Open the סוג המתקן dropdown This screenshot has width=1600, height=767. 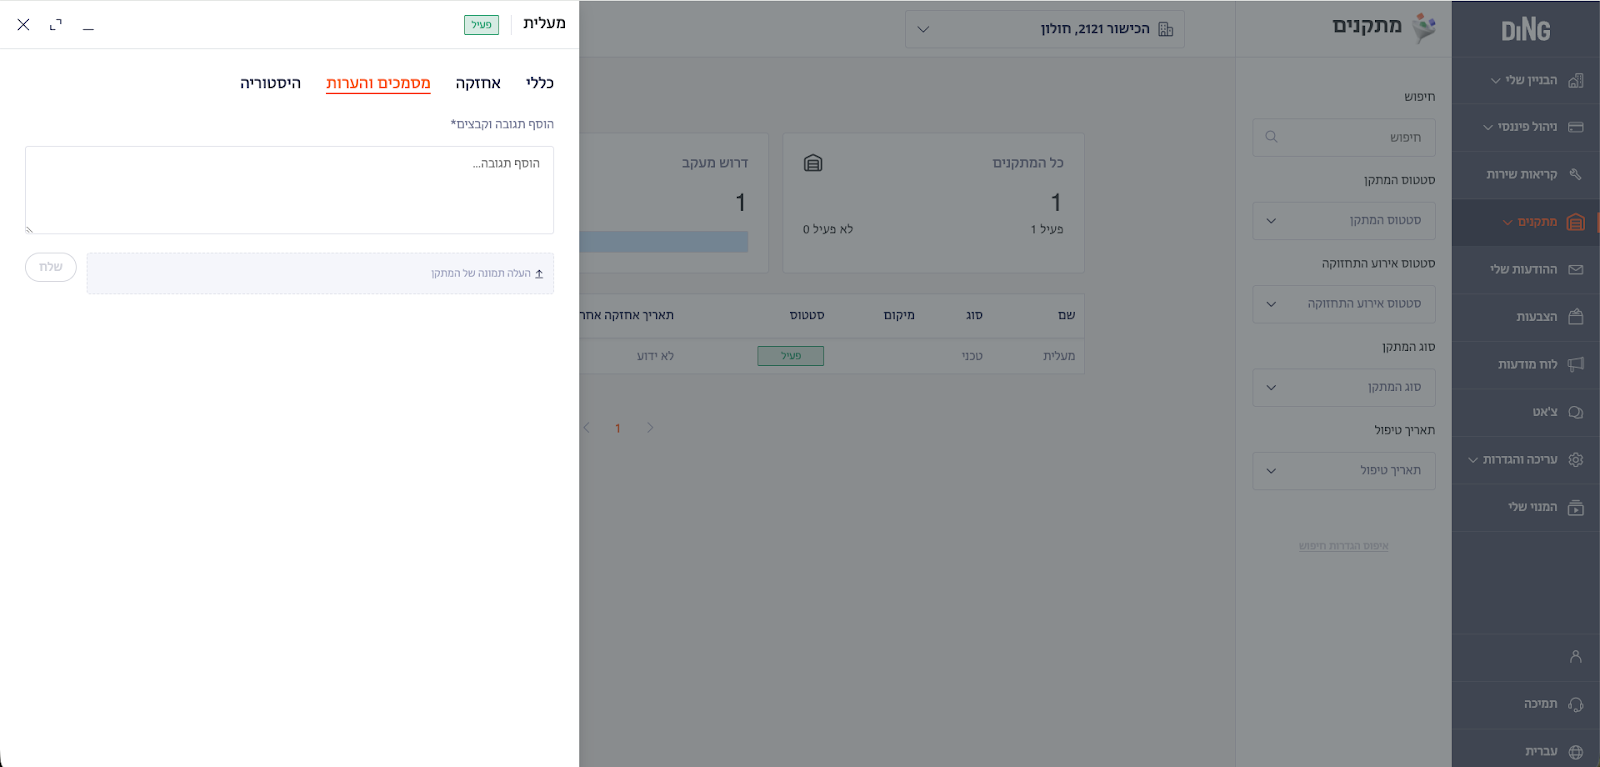[x=1343, y=387]
